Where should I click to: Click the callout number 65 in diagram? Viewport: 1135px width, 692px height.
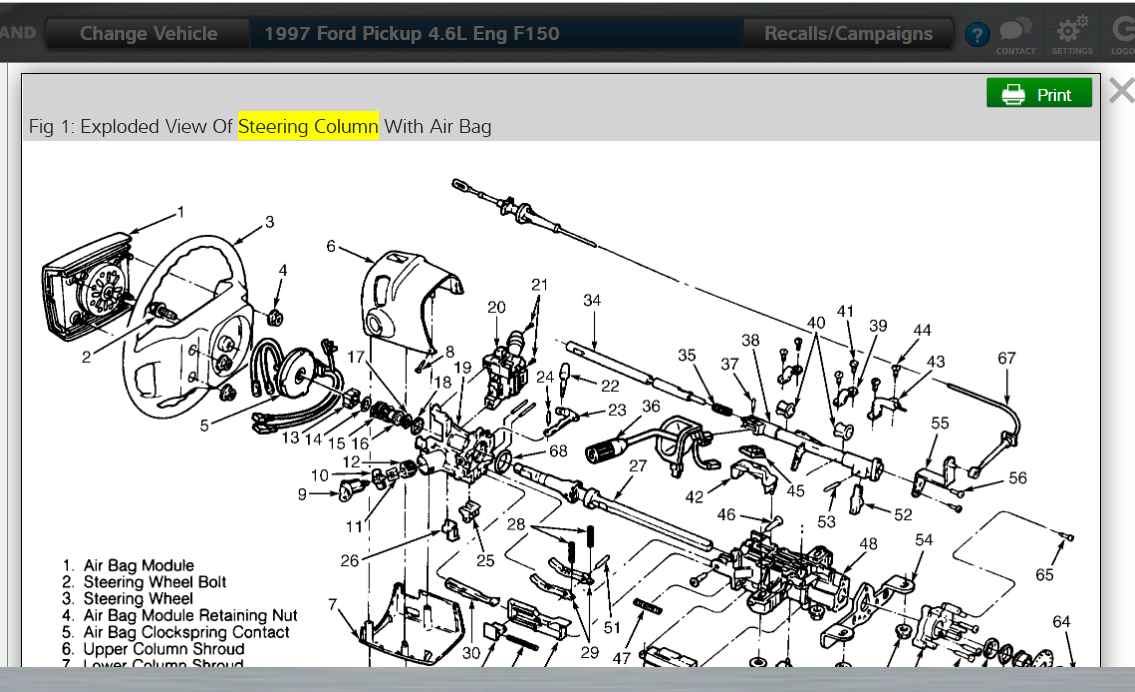click(1044, 575)
